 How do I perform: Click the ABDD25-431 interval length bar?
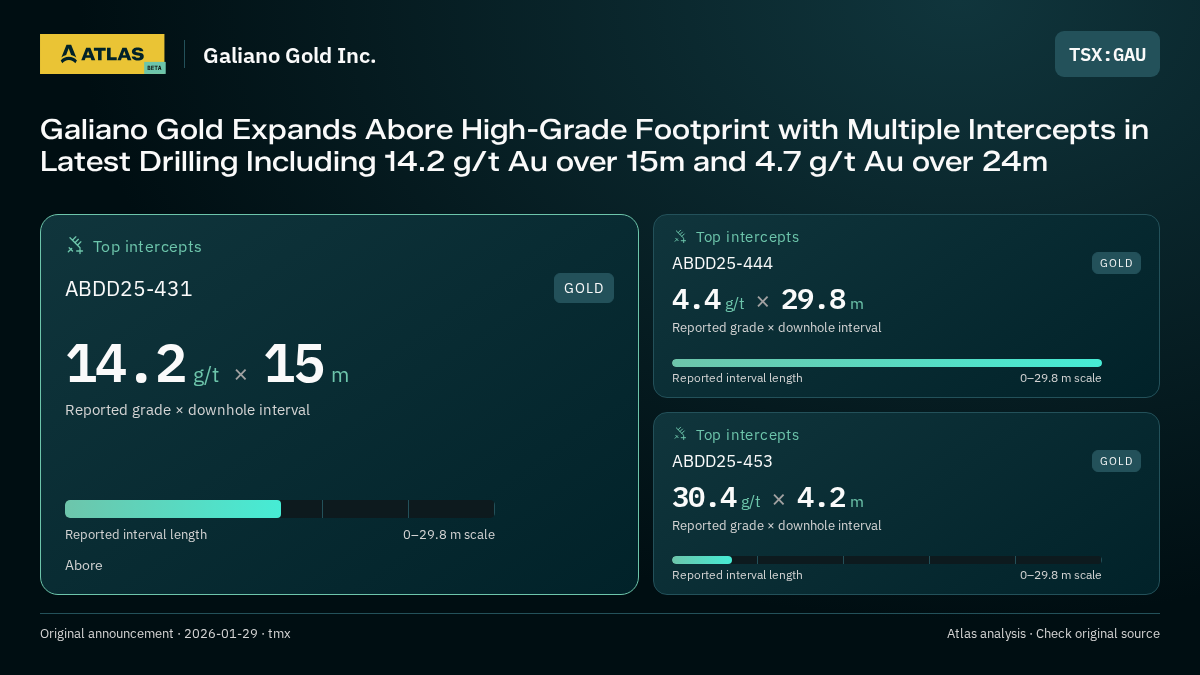tap(280, 509)
